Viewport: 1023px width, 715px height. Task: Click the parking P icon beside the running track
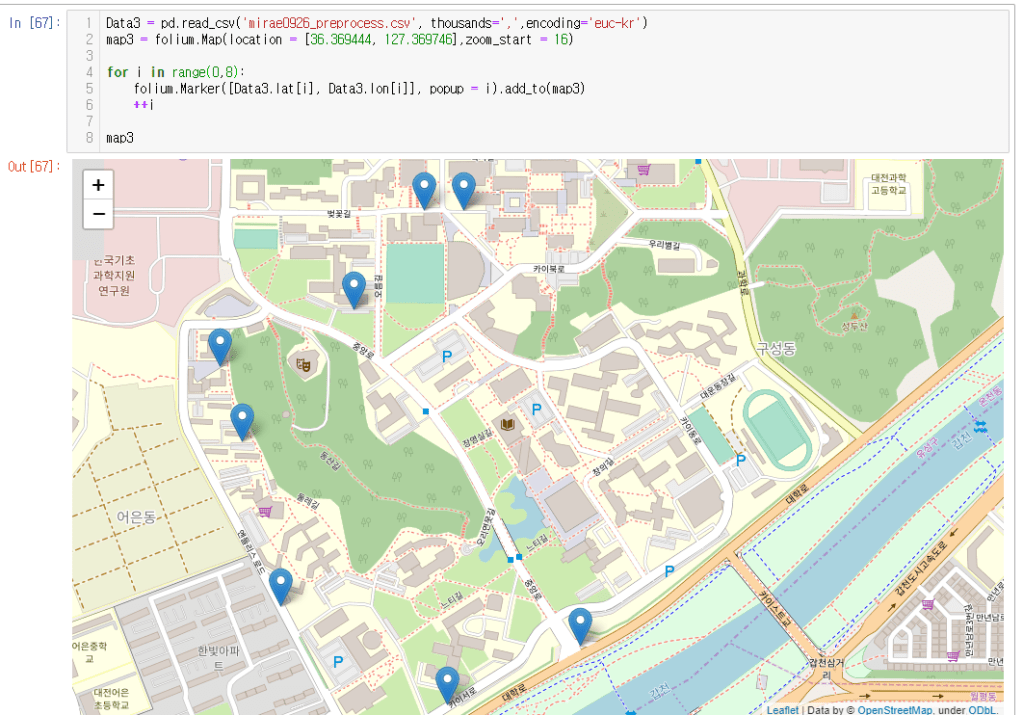[x=741, y=460]
